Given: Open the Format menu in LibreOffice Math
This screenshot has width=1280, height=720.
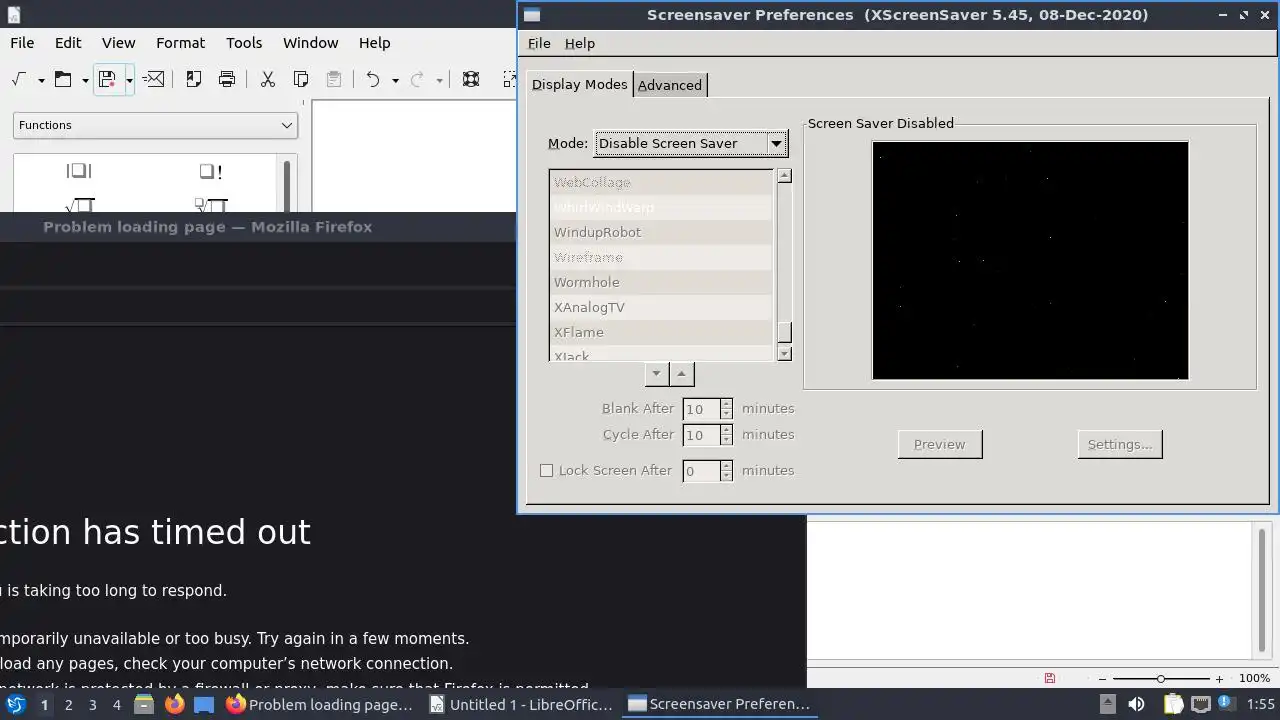Looking at the screenshot, I should click(181, 43).
